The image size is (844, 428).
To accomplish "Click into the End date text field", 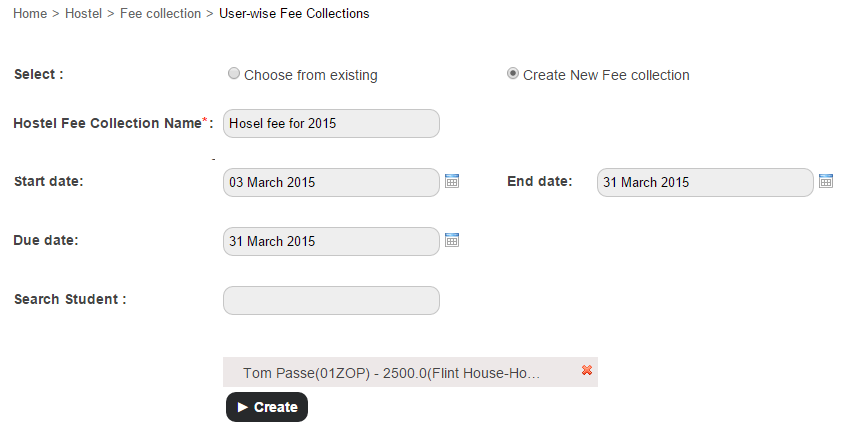I will point(705,183).
